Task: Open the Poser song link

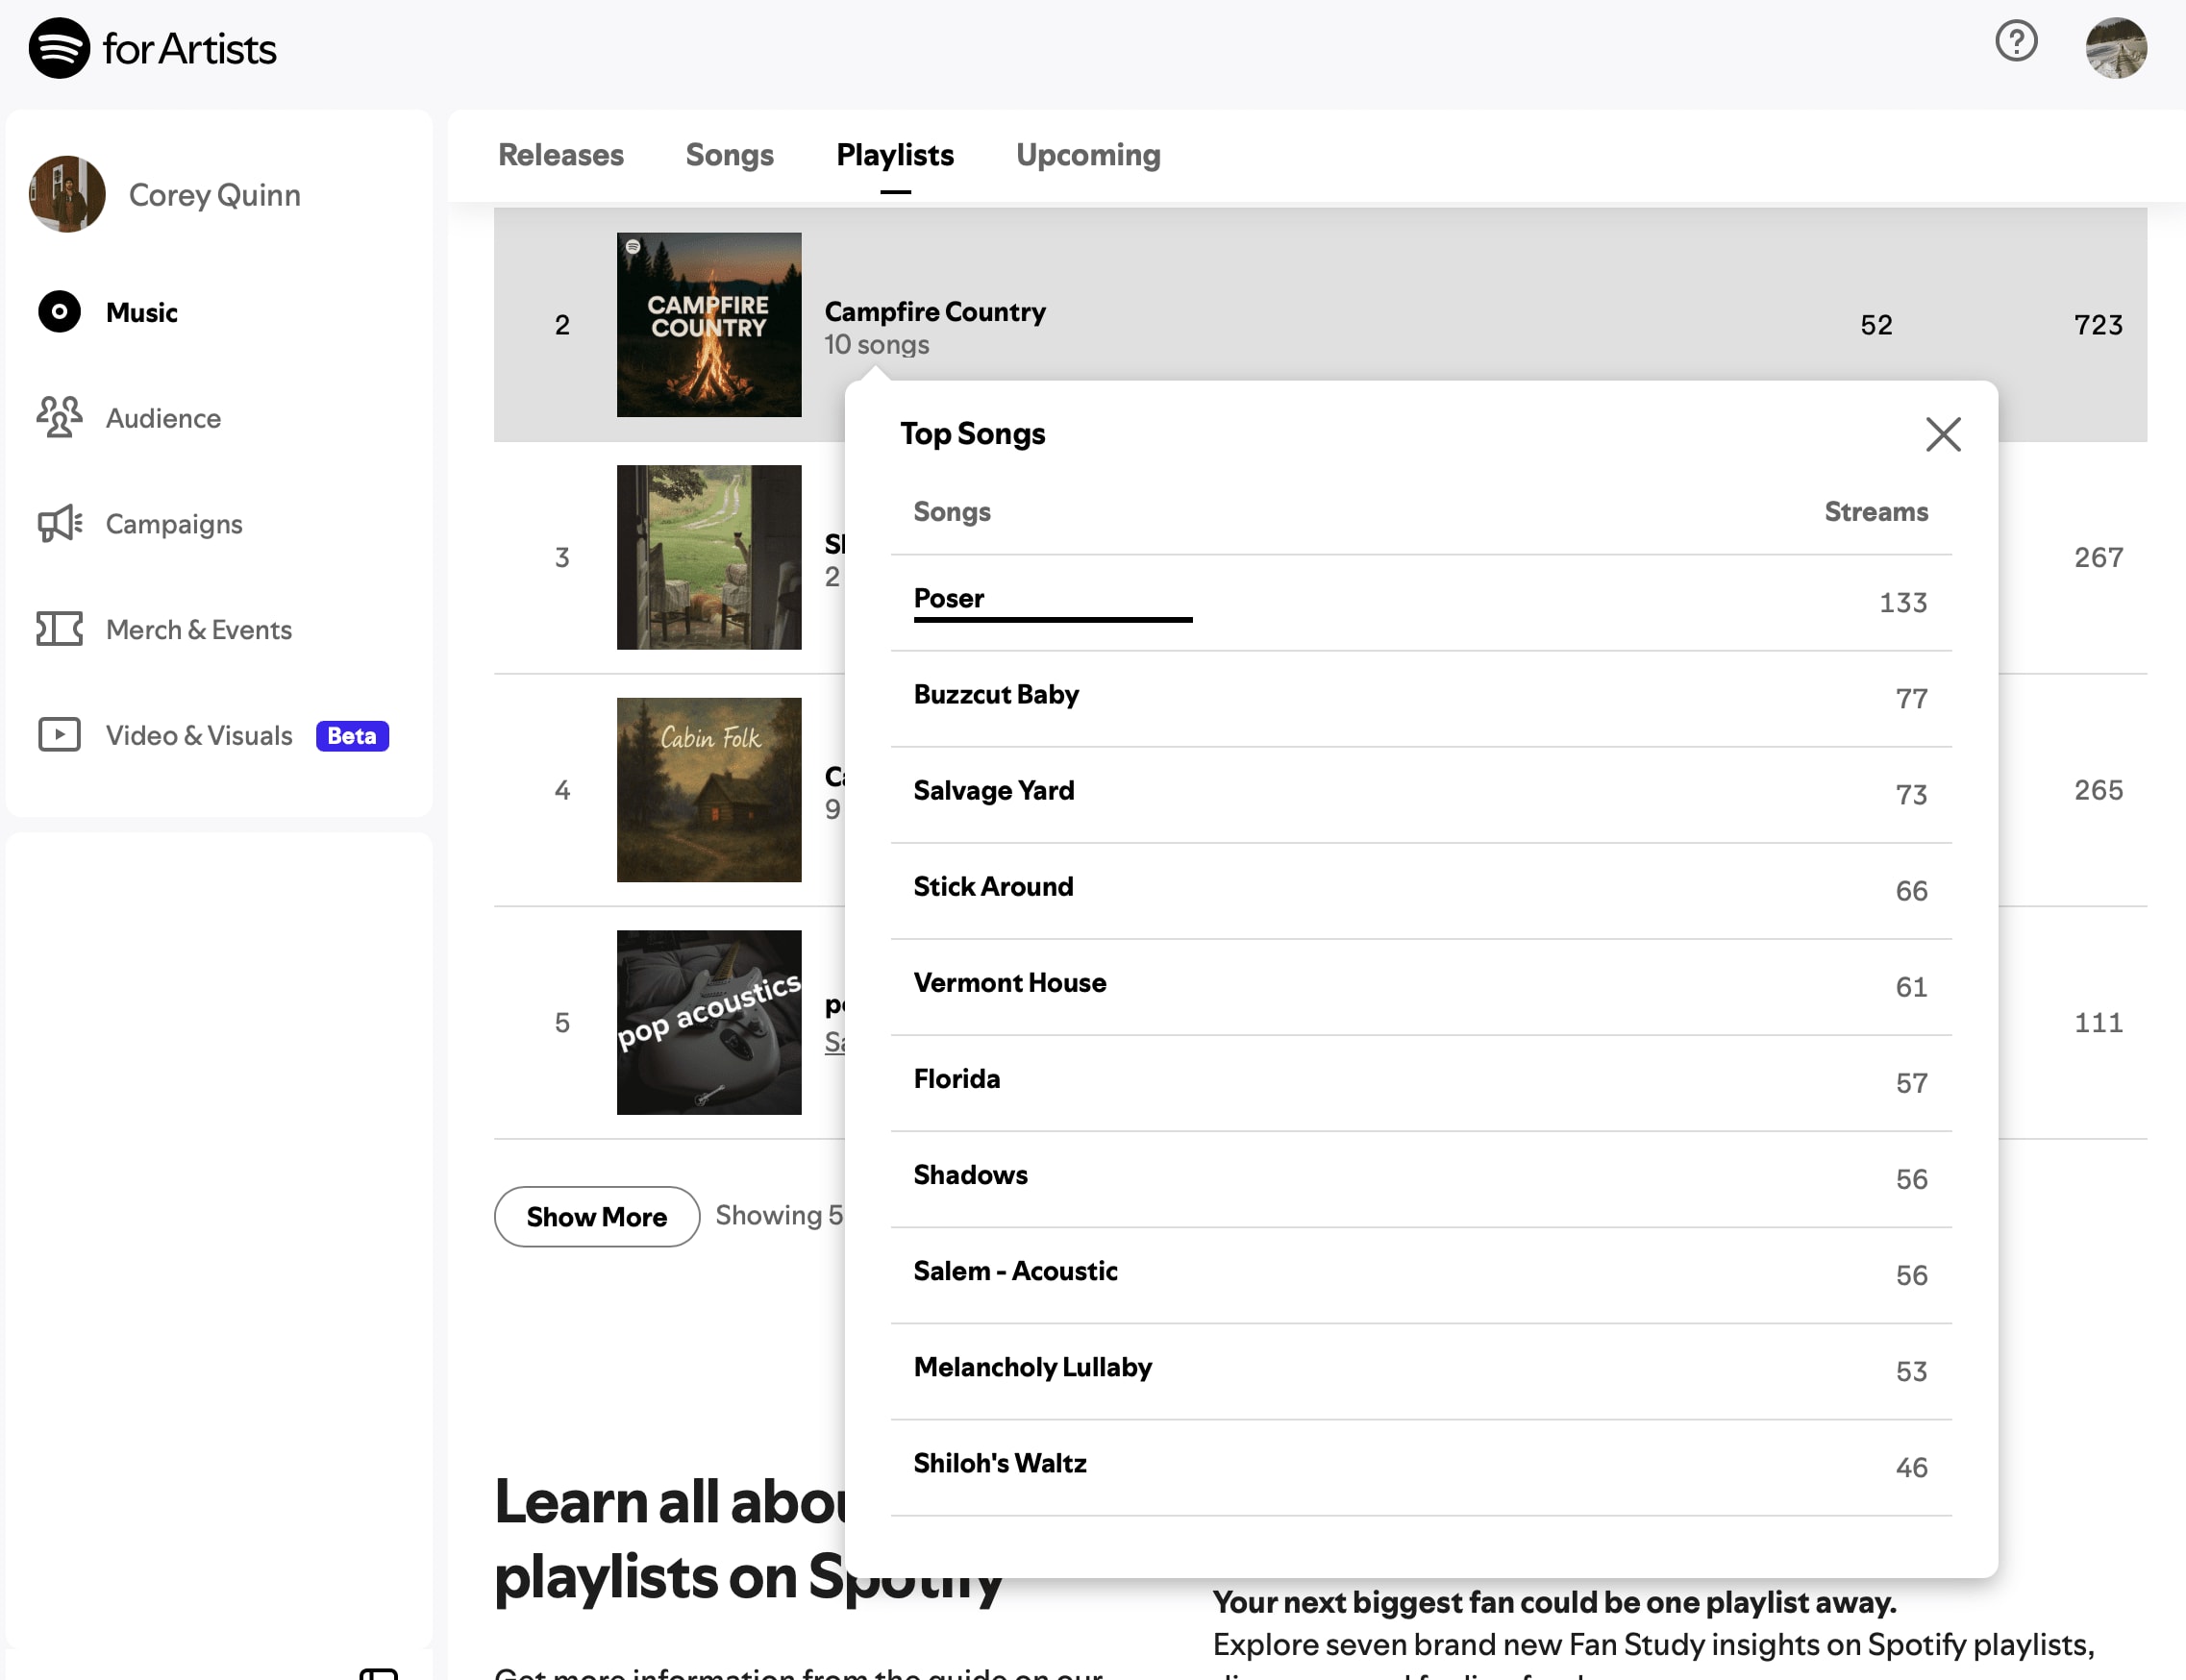Action: [x=948, y=598]
